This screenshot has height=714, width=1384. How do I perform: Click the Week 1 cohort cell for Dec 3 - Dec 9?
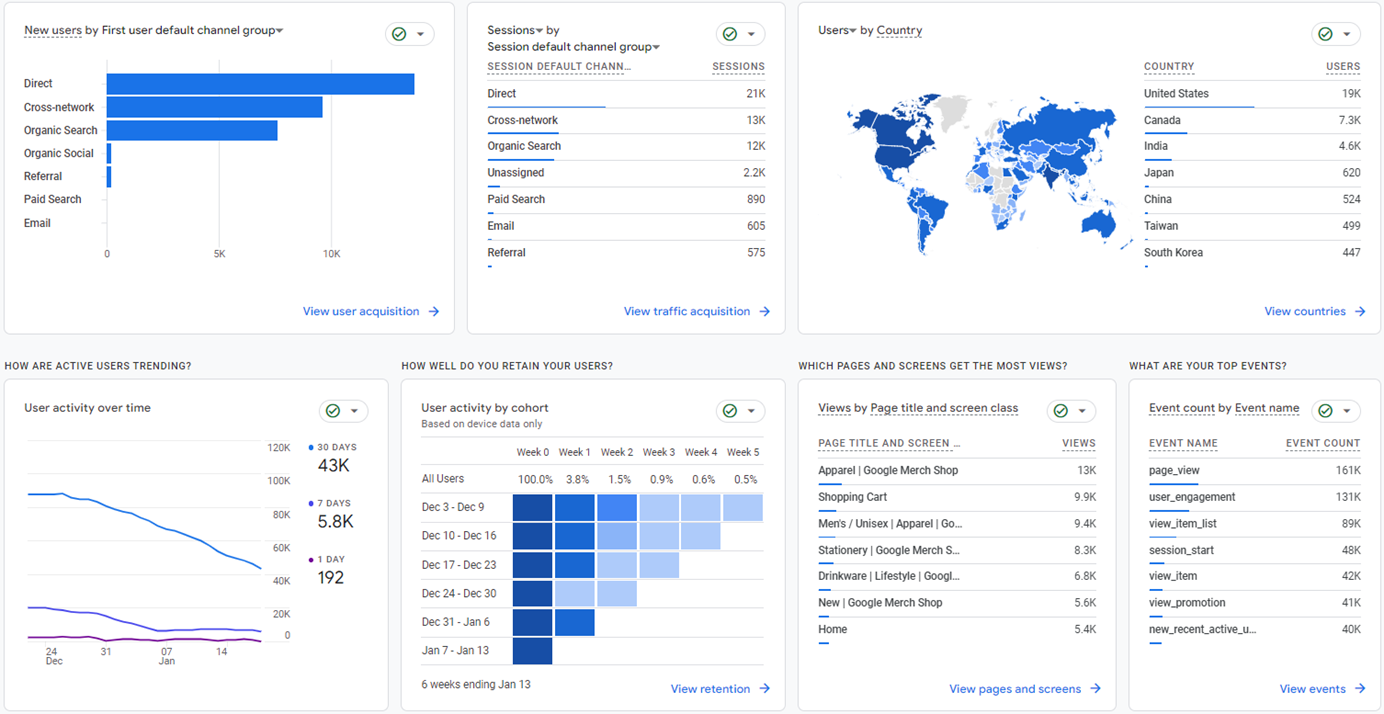point(574,509)
